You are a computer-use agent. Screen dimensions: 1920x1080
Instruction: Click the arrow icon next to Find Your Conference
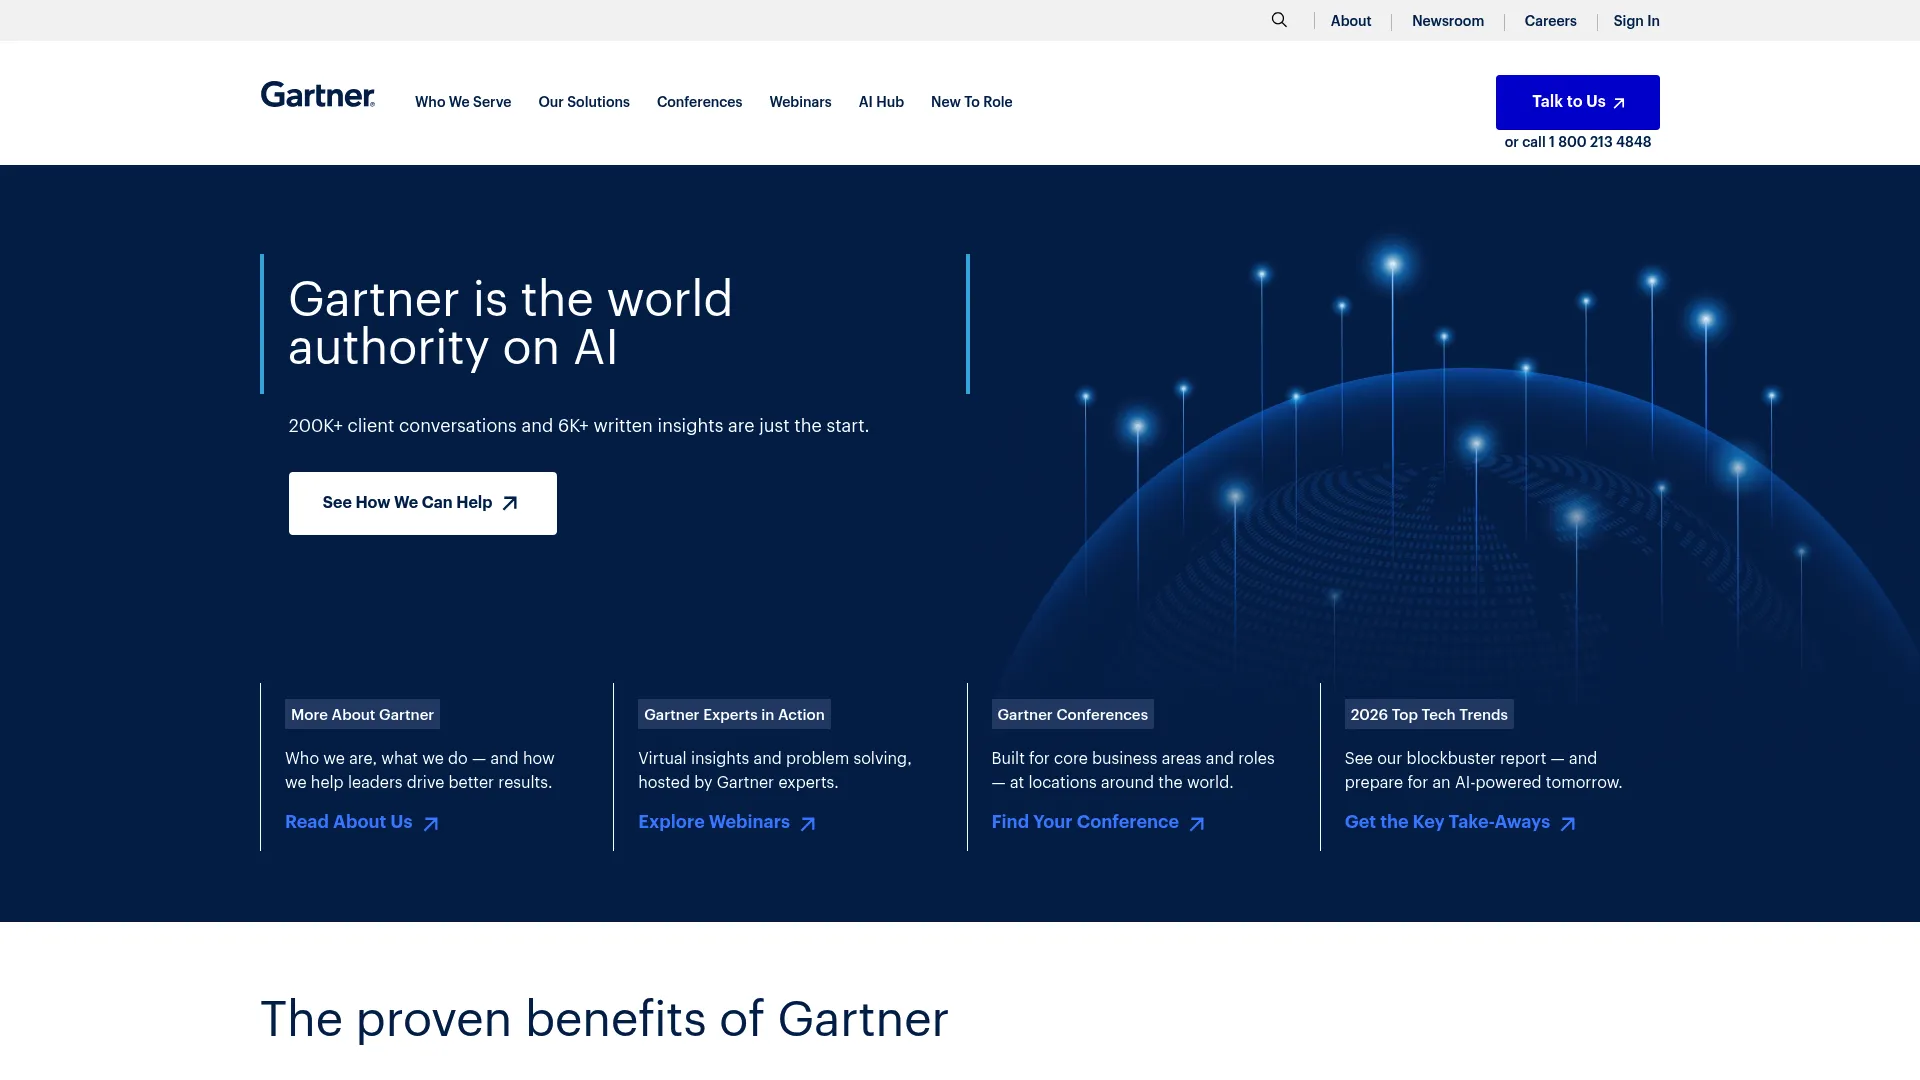point(1197,823)
